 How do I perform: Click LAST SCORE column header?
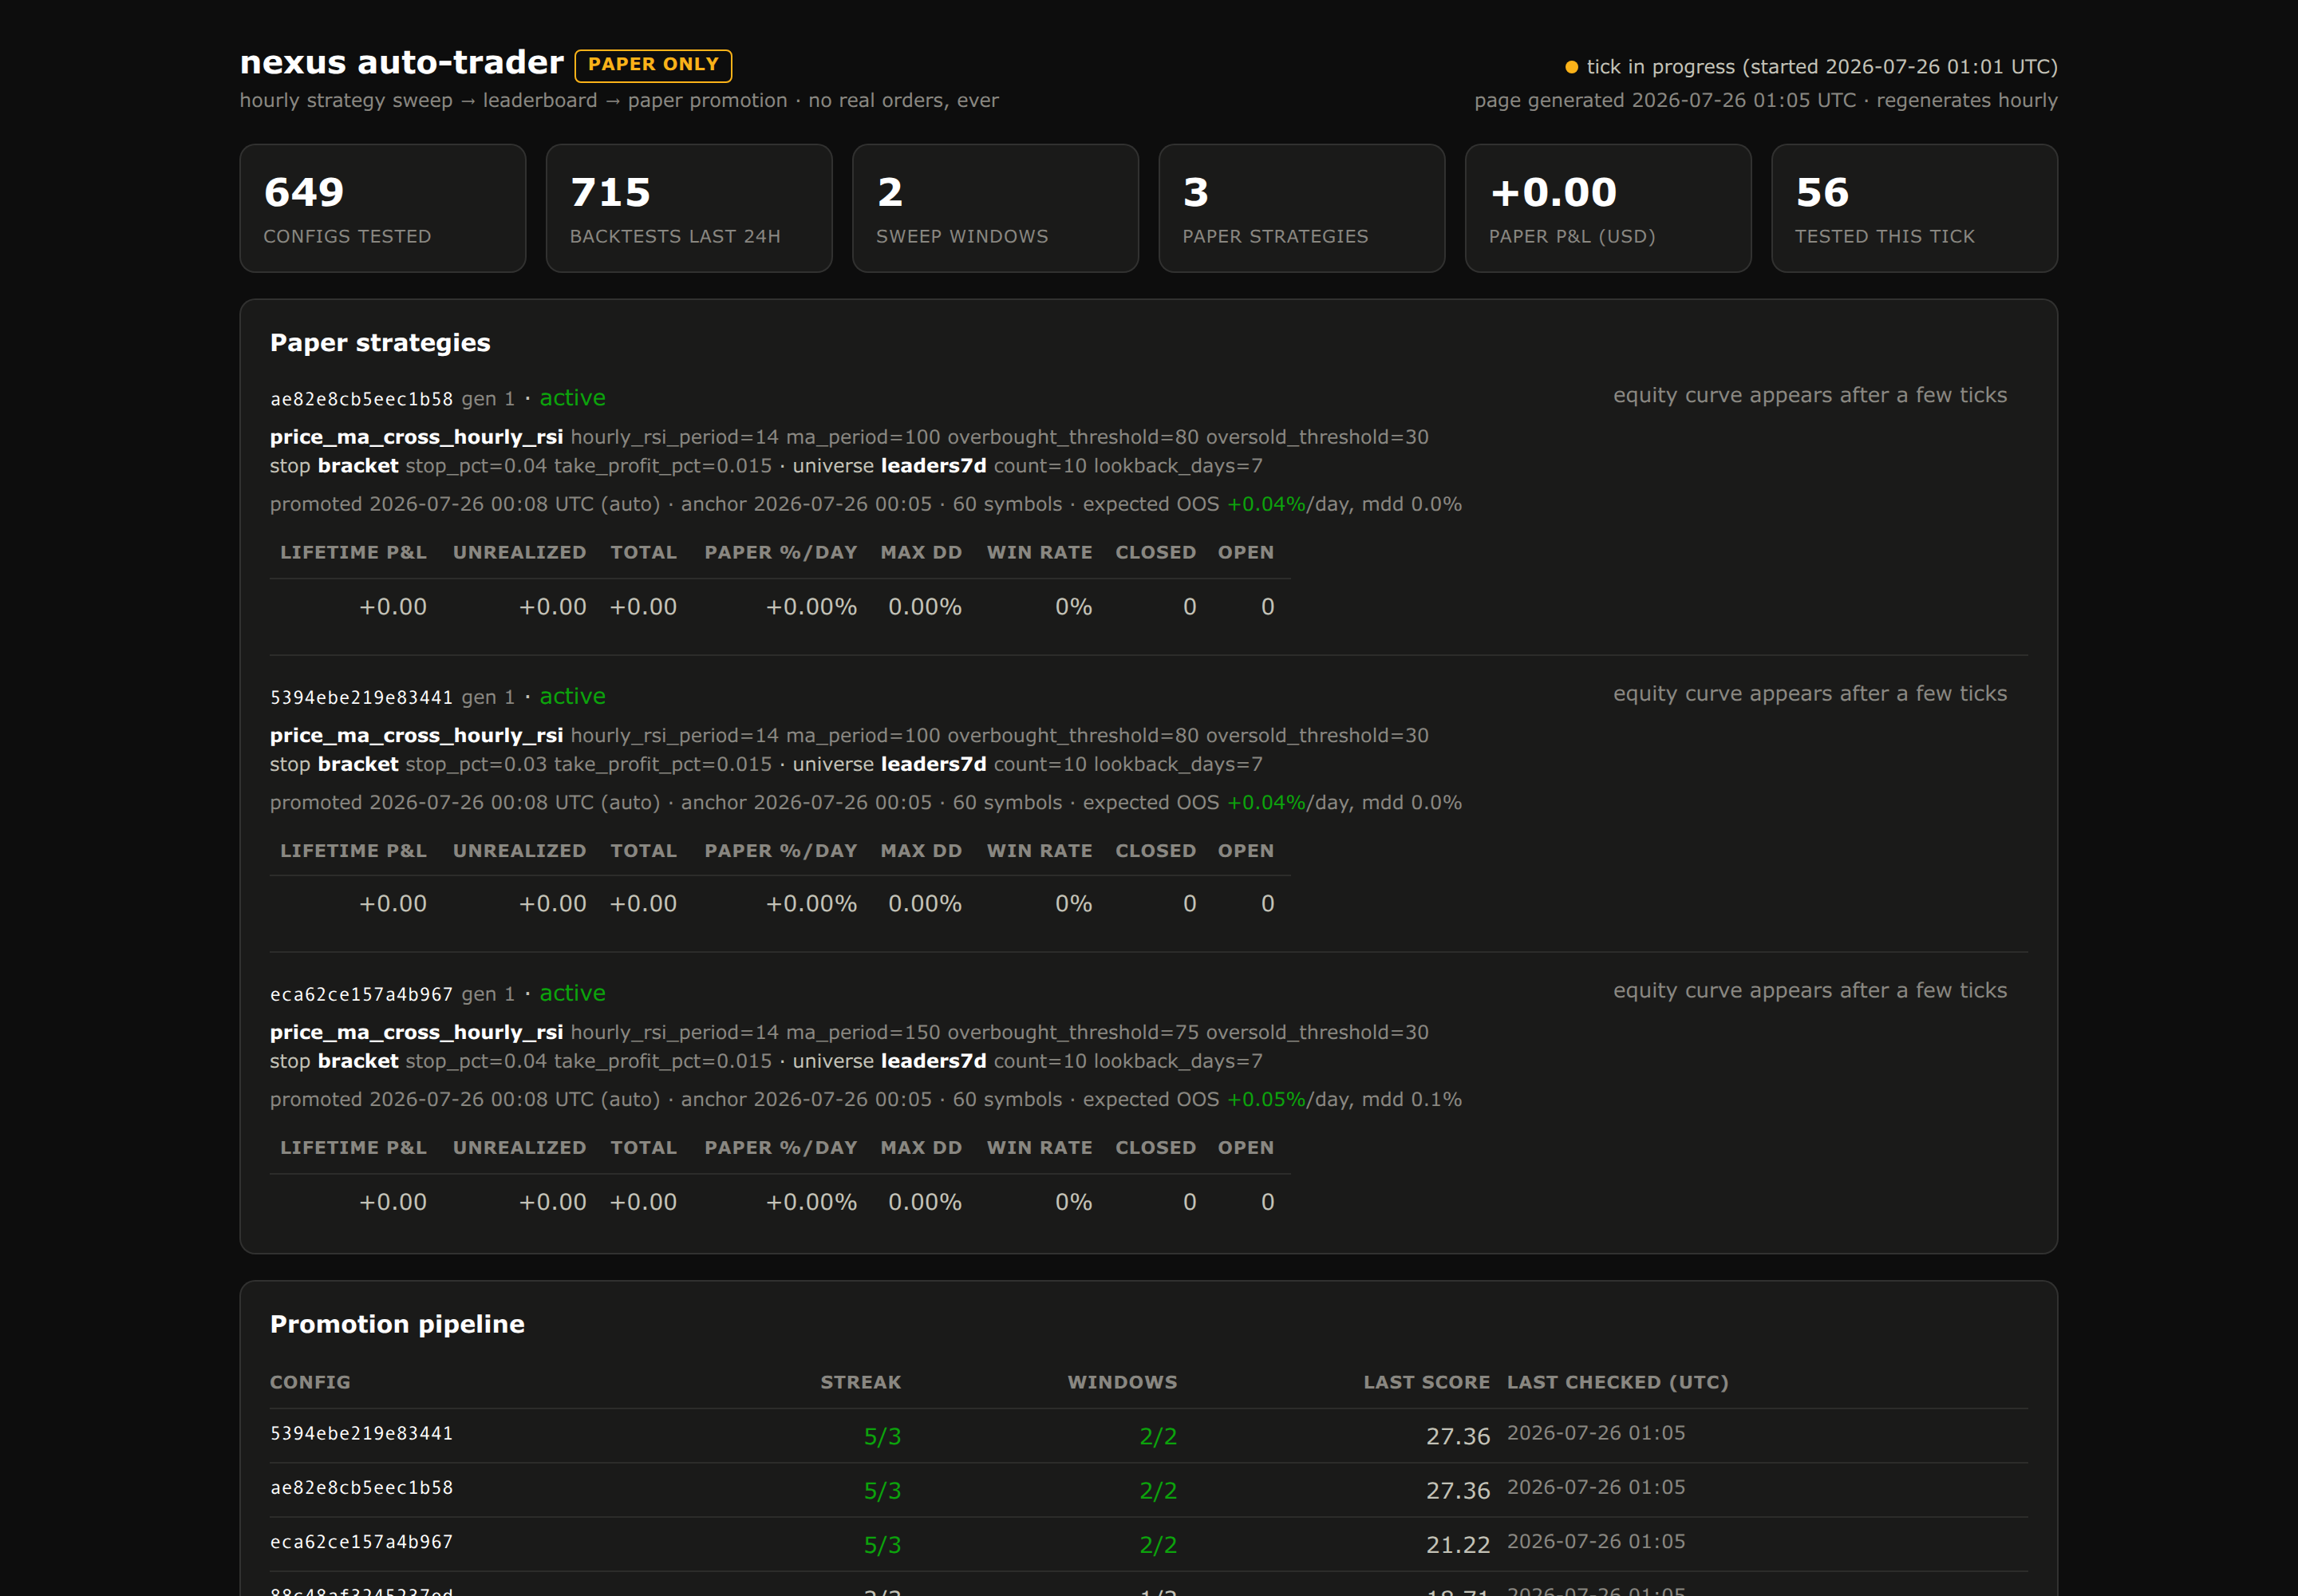point(1426,1382)
